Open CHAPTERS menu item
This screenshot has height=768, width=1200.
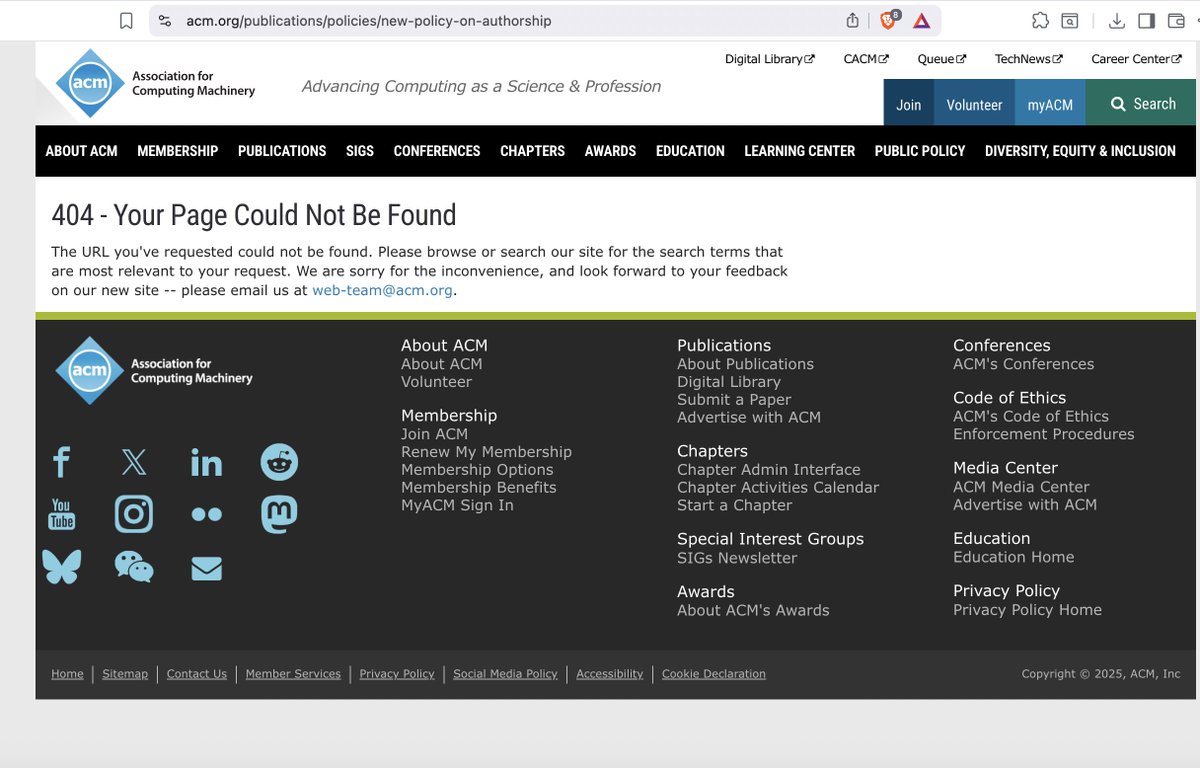tap(532, 151)
